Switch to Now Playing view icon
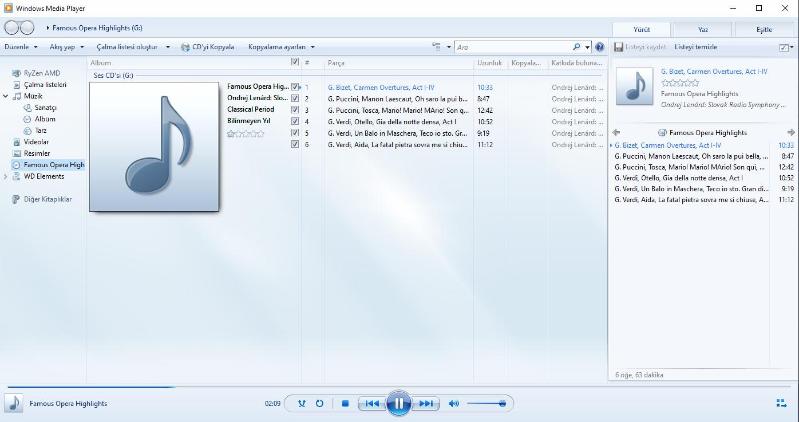Image resolution: width=799 pixels, height=422 pixels. [781, 403]
